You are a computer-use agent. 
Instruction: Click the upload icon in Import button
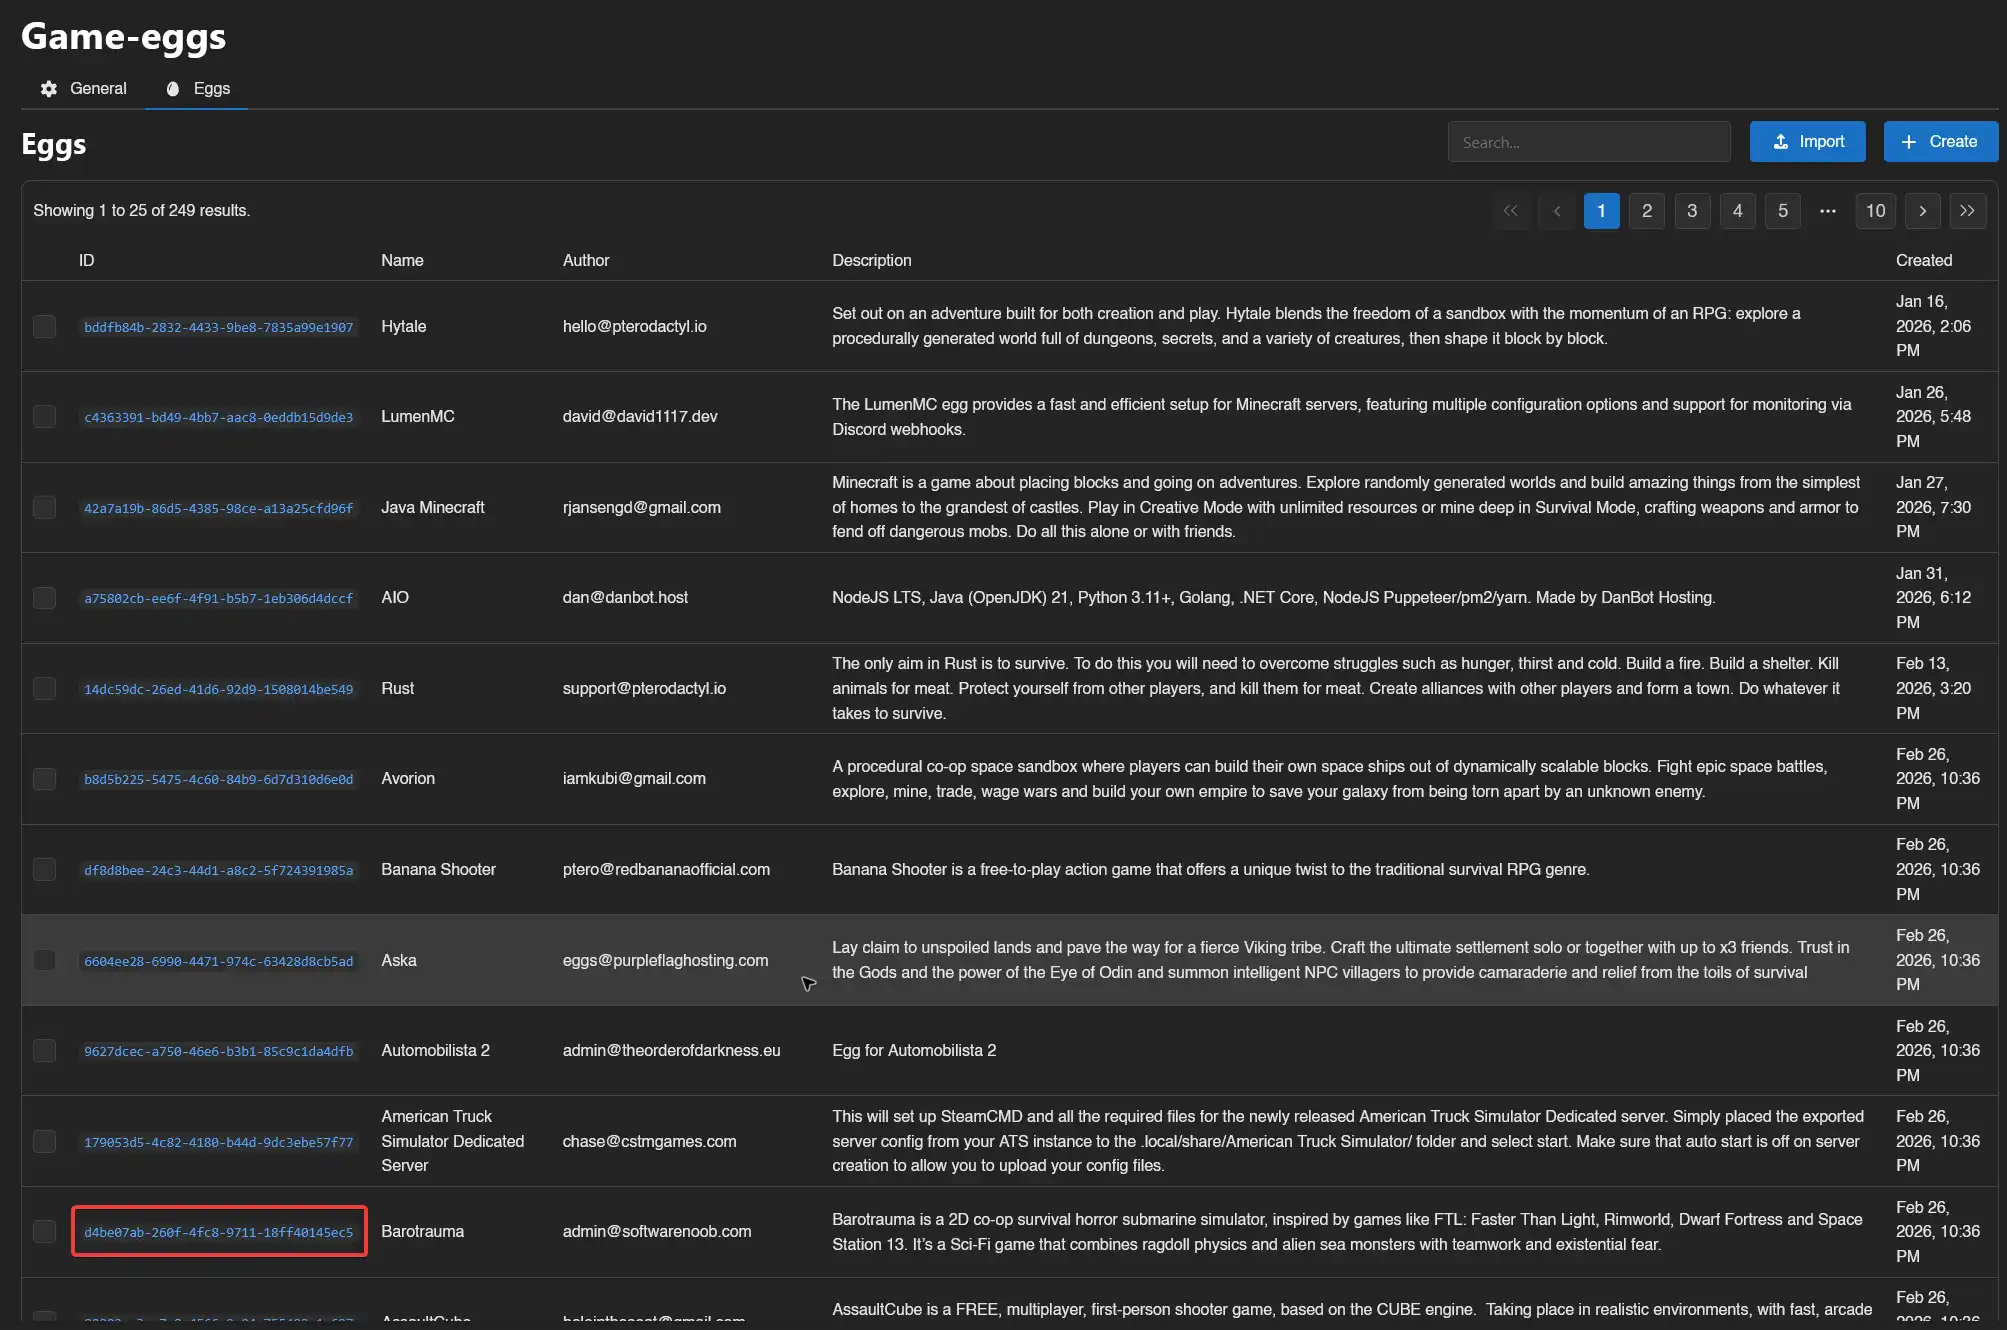(1780, 142)
